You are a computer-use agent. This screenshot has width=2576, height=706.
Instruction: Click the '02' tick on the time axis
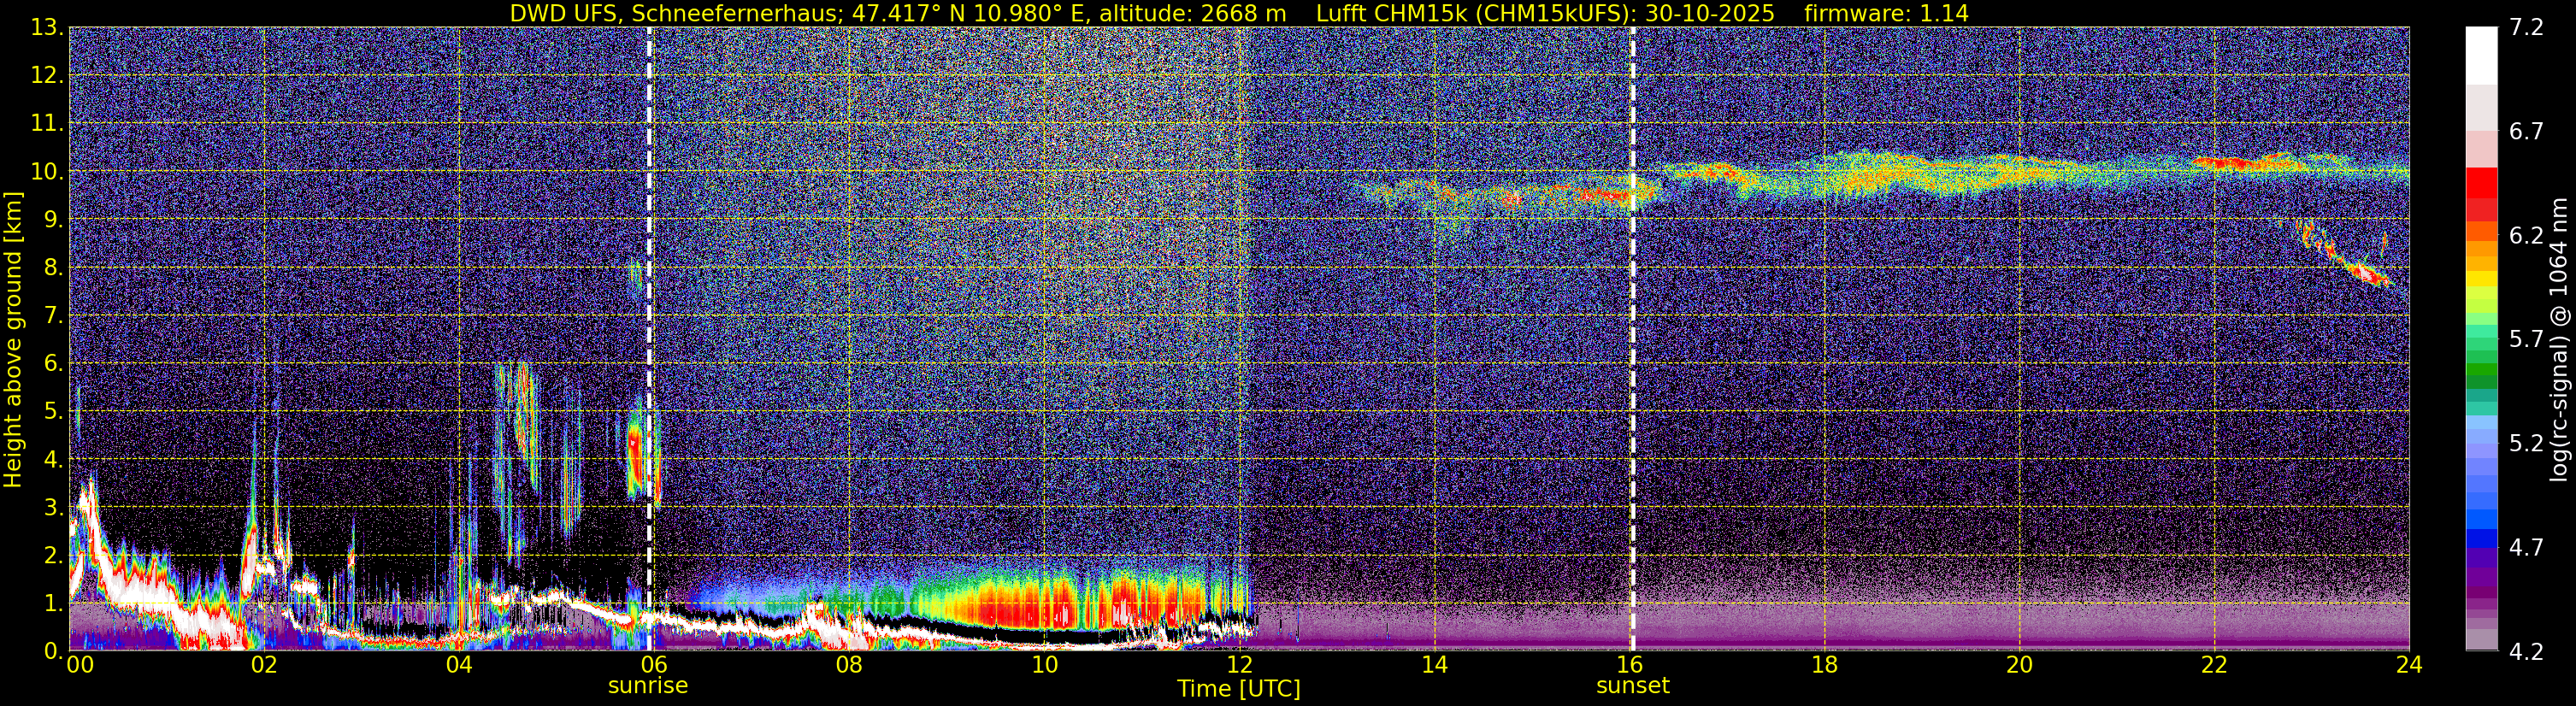[264, 665]
